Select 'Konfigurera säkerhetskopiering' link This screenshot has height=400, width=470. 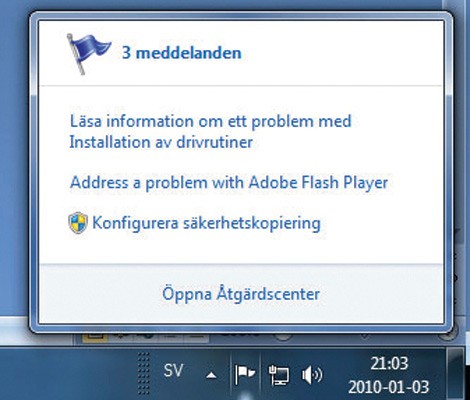coord(206,223)
